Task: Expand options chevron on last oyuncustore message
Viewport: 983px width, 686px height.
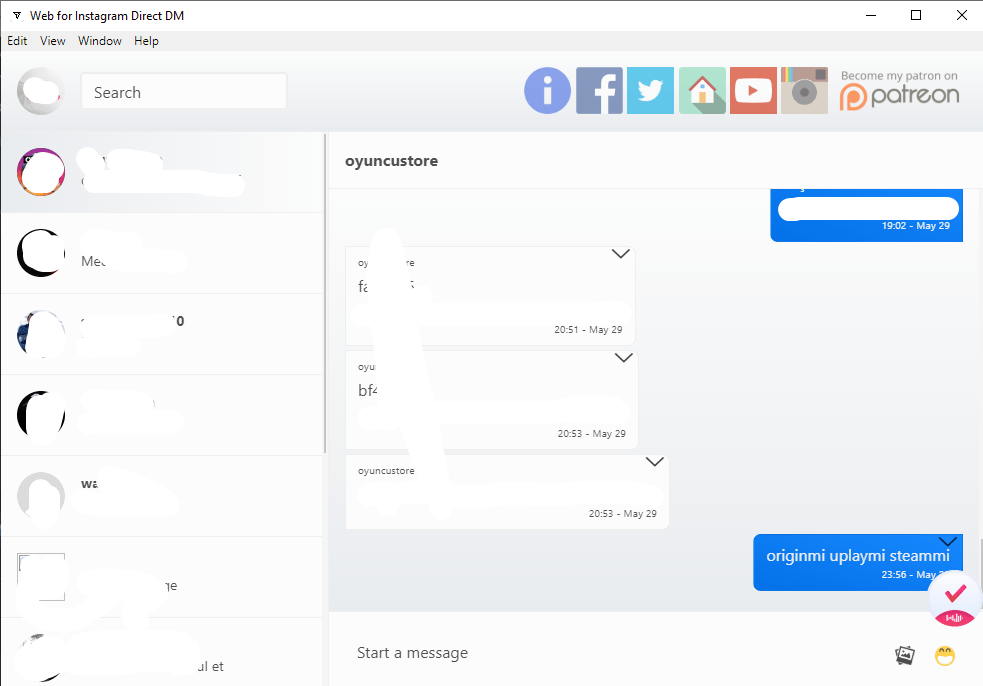Action: 654,462
